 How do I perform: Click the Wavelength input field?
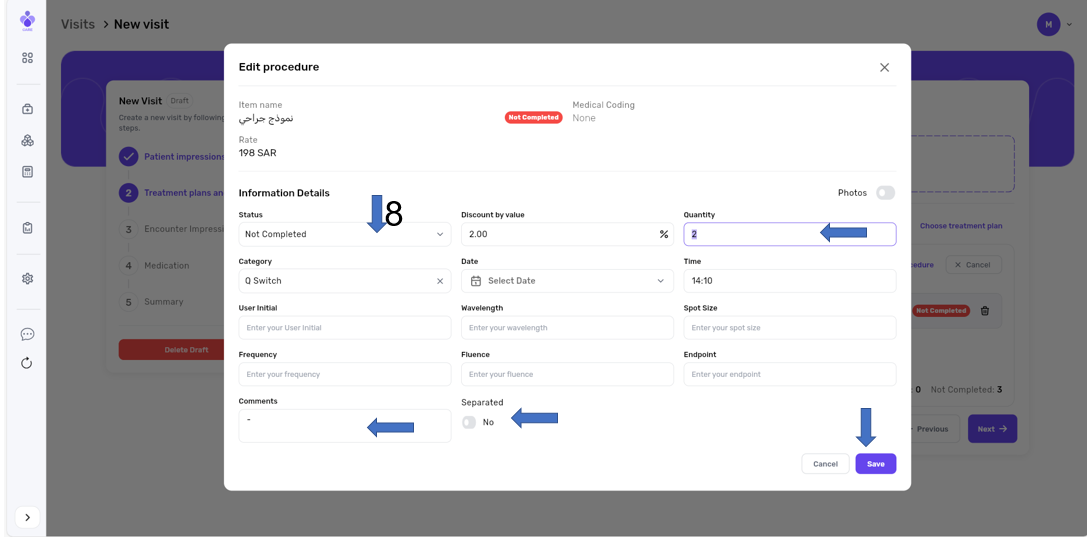point(566,328)
